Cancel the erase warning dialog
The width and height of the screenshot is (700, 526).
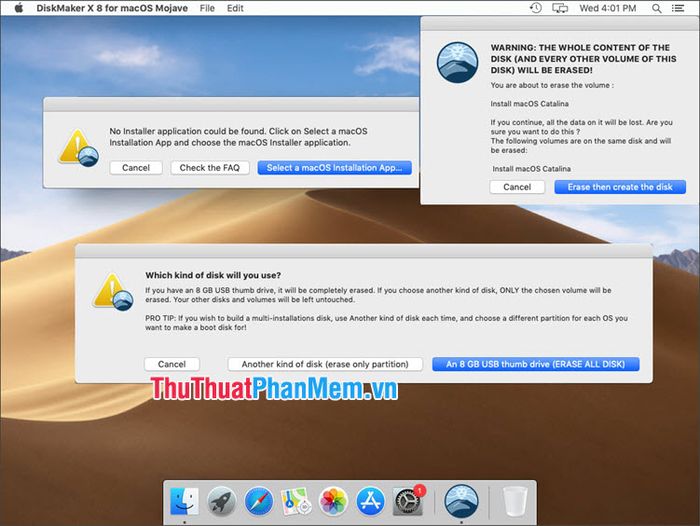[517, 187]
